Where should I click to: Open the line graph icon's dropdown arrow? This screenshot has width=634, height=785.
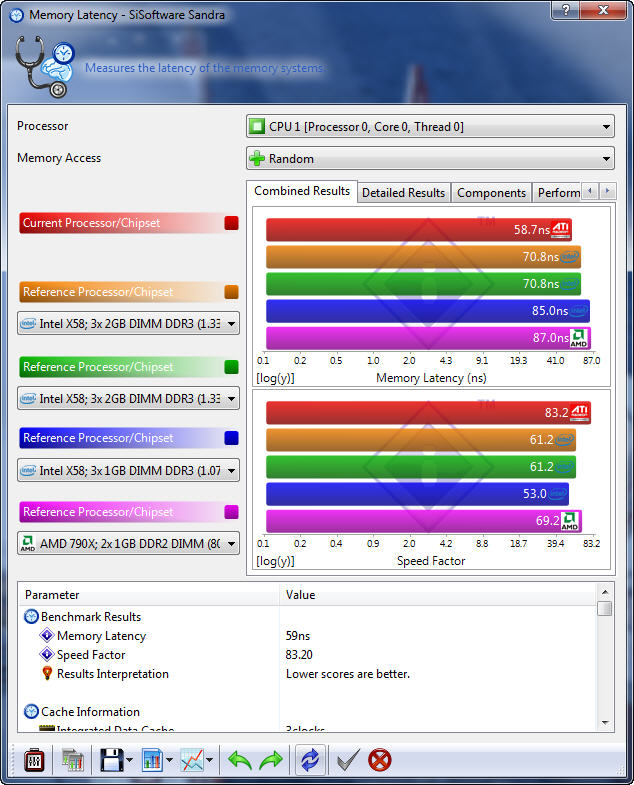tap(209, 760)
